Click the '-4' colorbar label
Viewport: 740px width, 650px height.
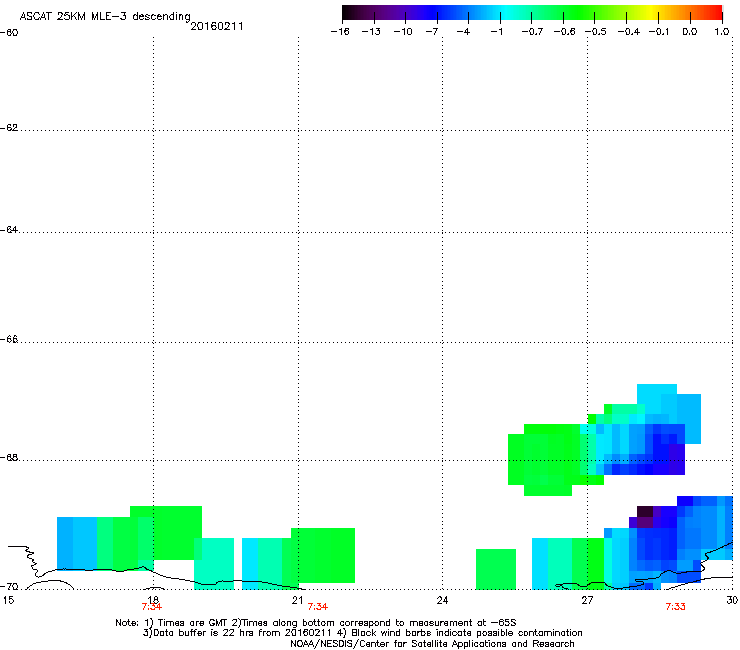tap(463, 32)
